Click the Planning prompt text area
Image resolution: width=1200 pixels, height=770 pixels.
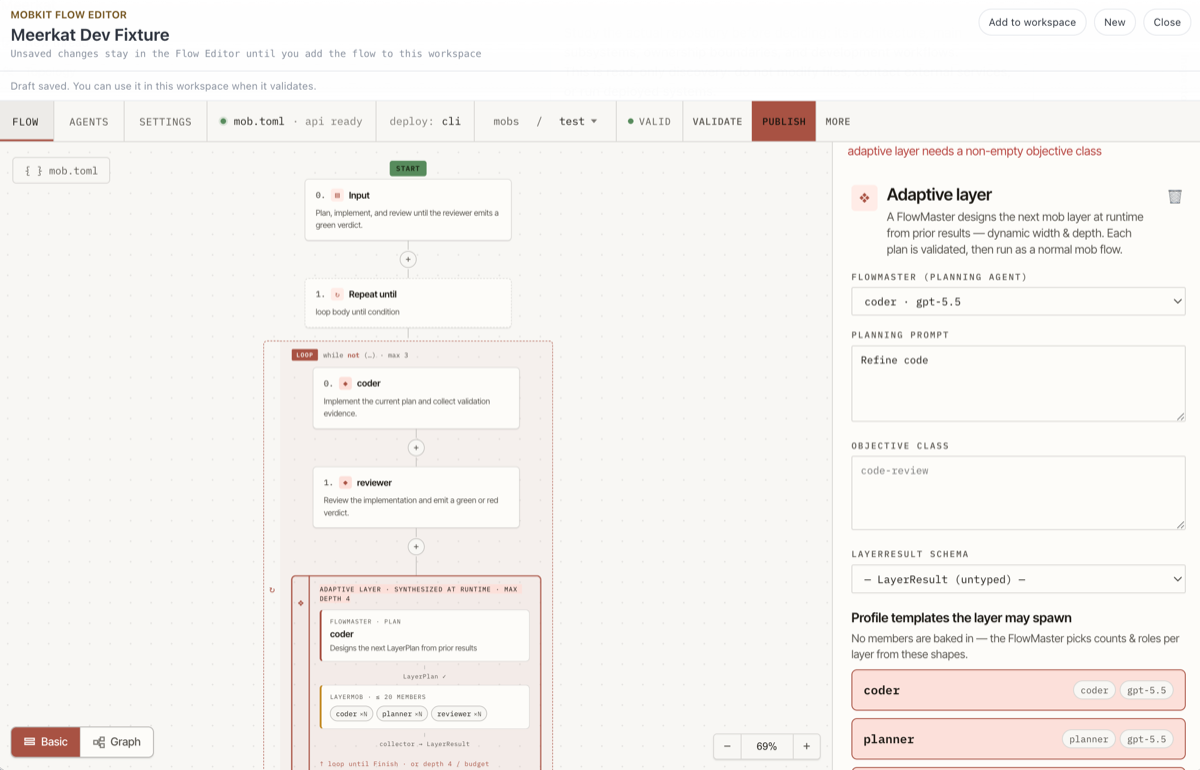click(x=1018, y=384)
